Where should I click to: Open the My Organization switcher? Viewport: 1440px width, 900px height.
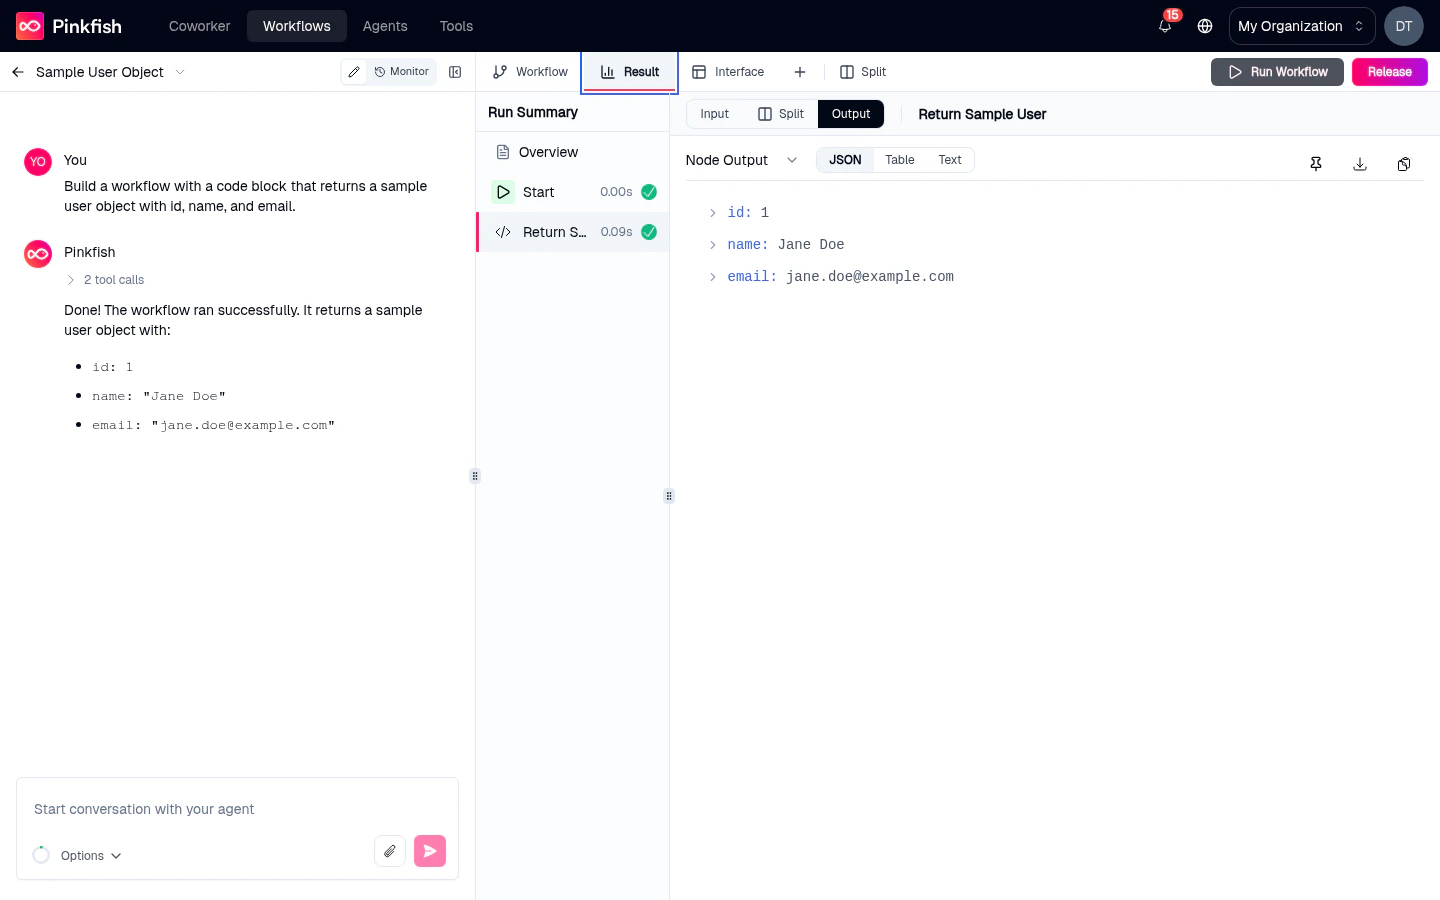(1301, 26)
